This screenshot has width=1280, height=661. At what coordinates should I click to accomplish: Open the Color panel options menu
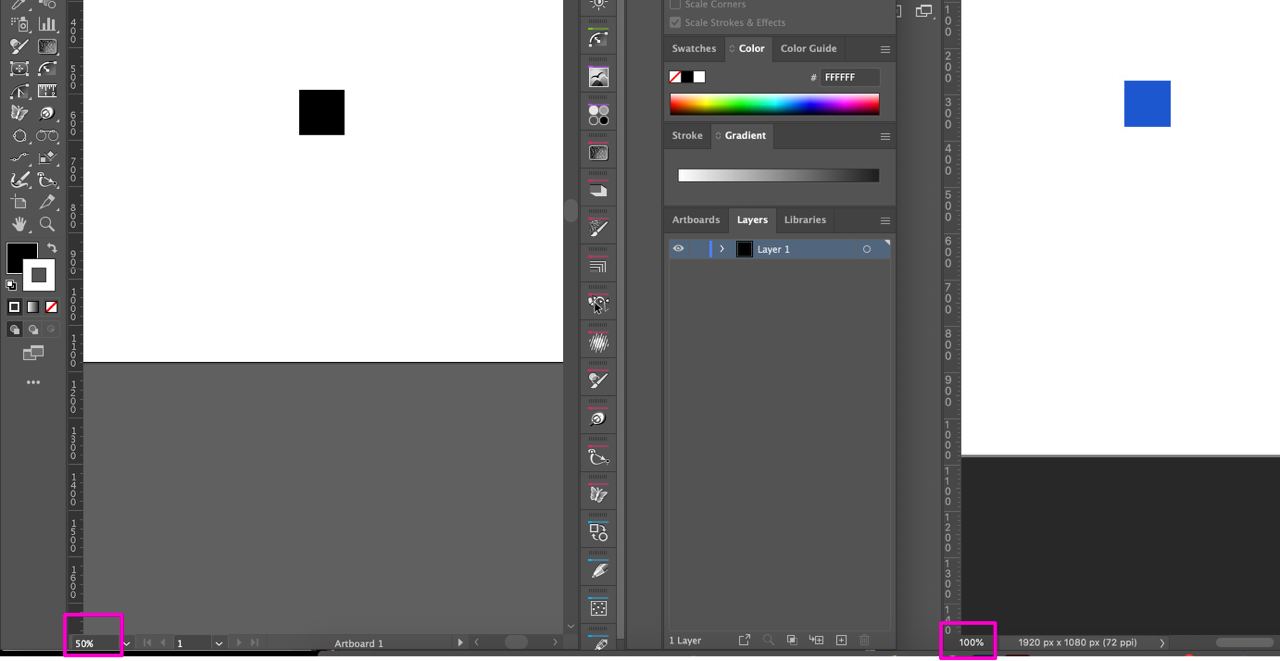(884, 49)
